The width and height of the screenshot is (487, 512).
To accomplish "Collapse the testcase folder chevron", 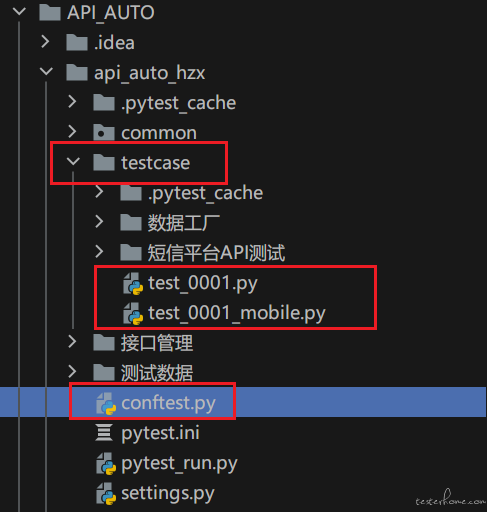I will 73,161.
